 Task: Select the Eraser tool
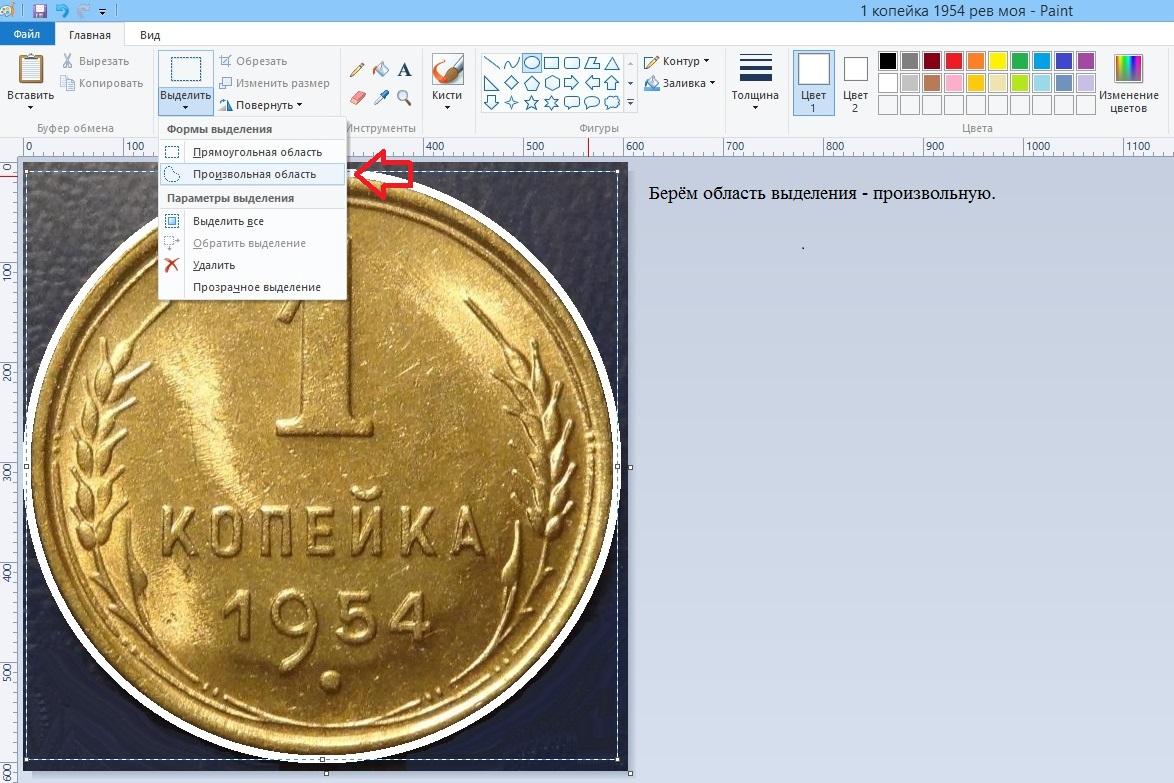(x=357, y=97)
